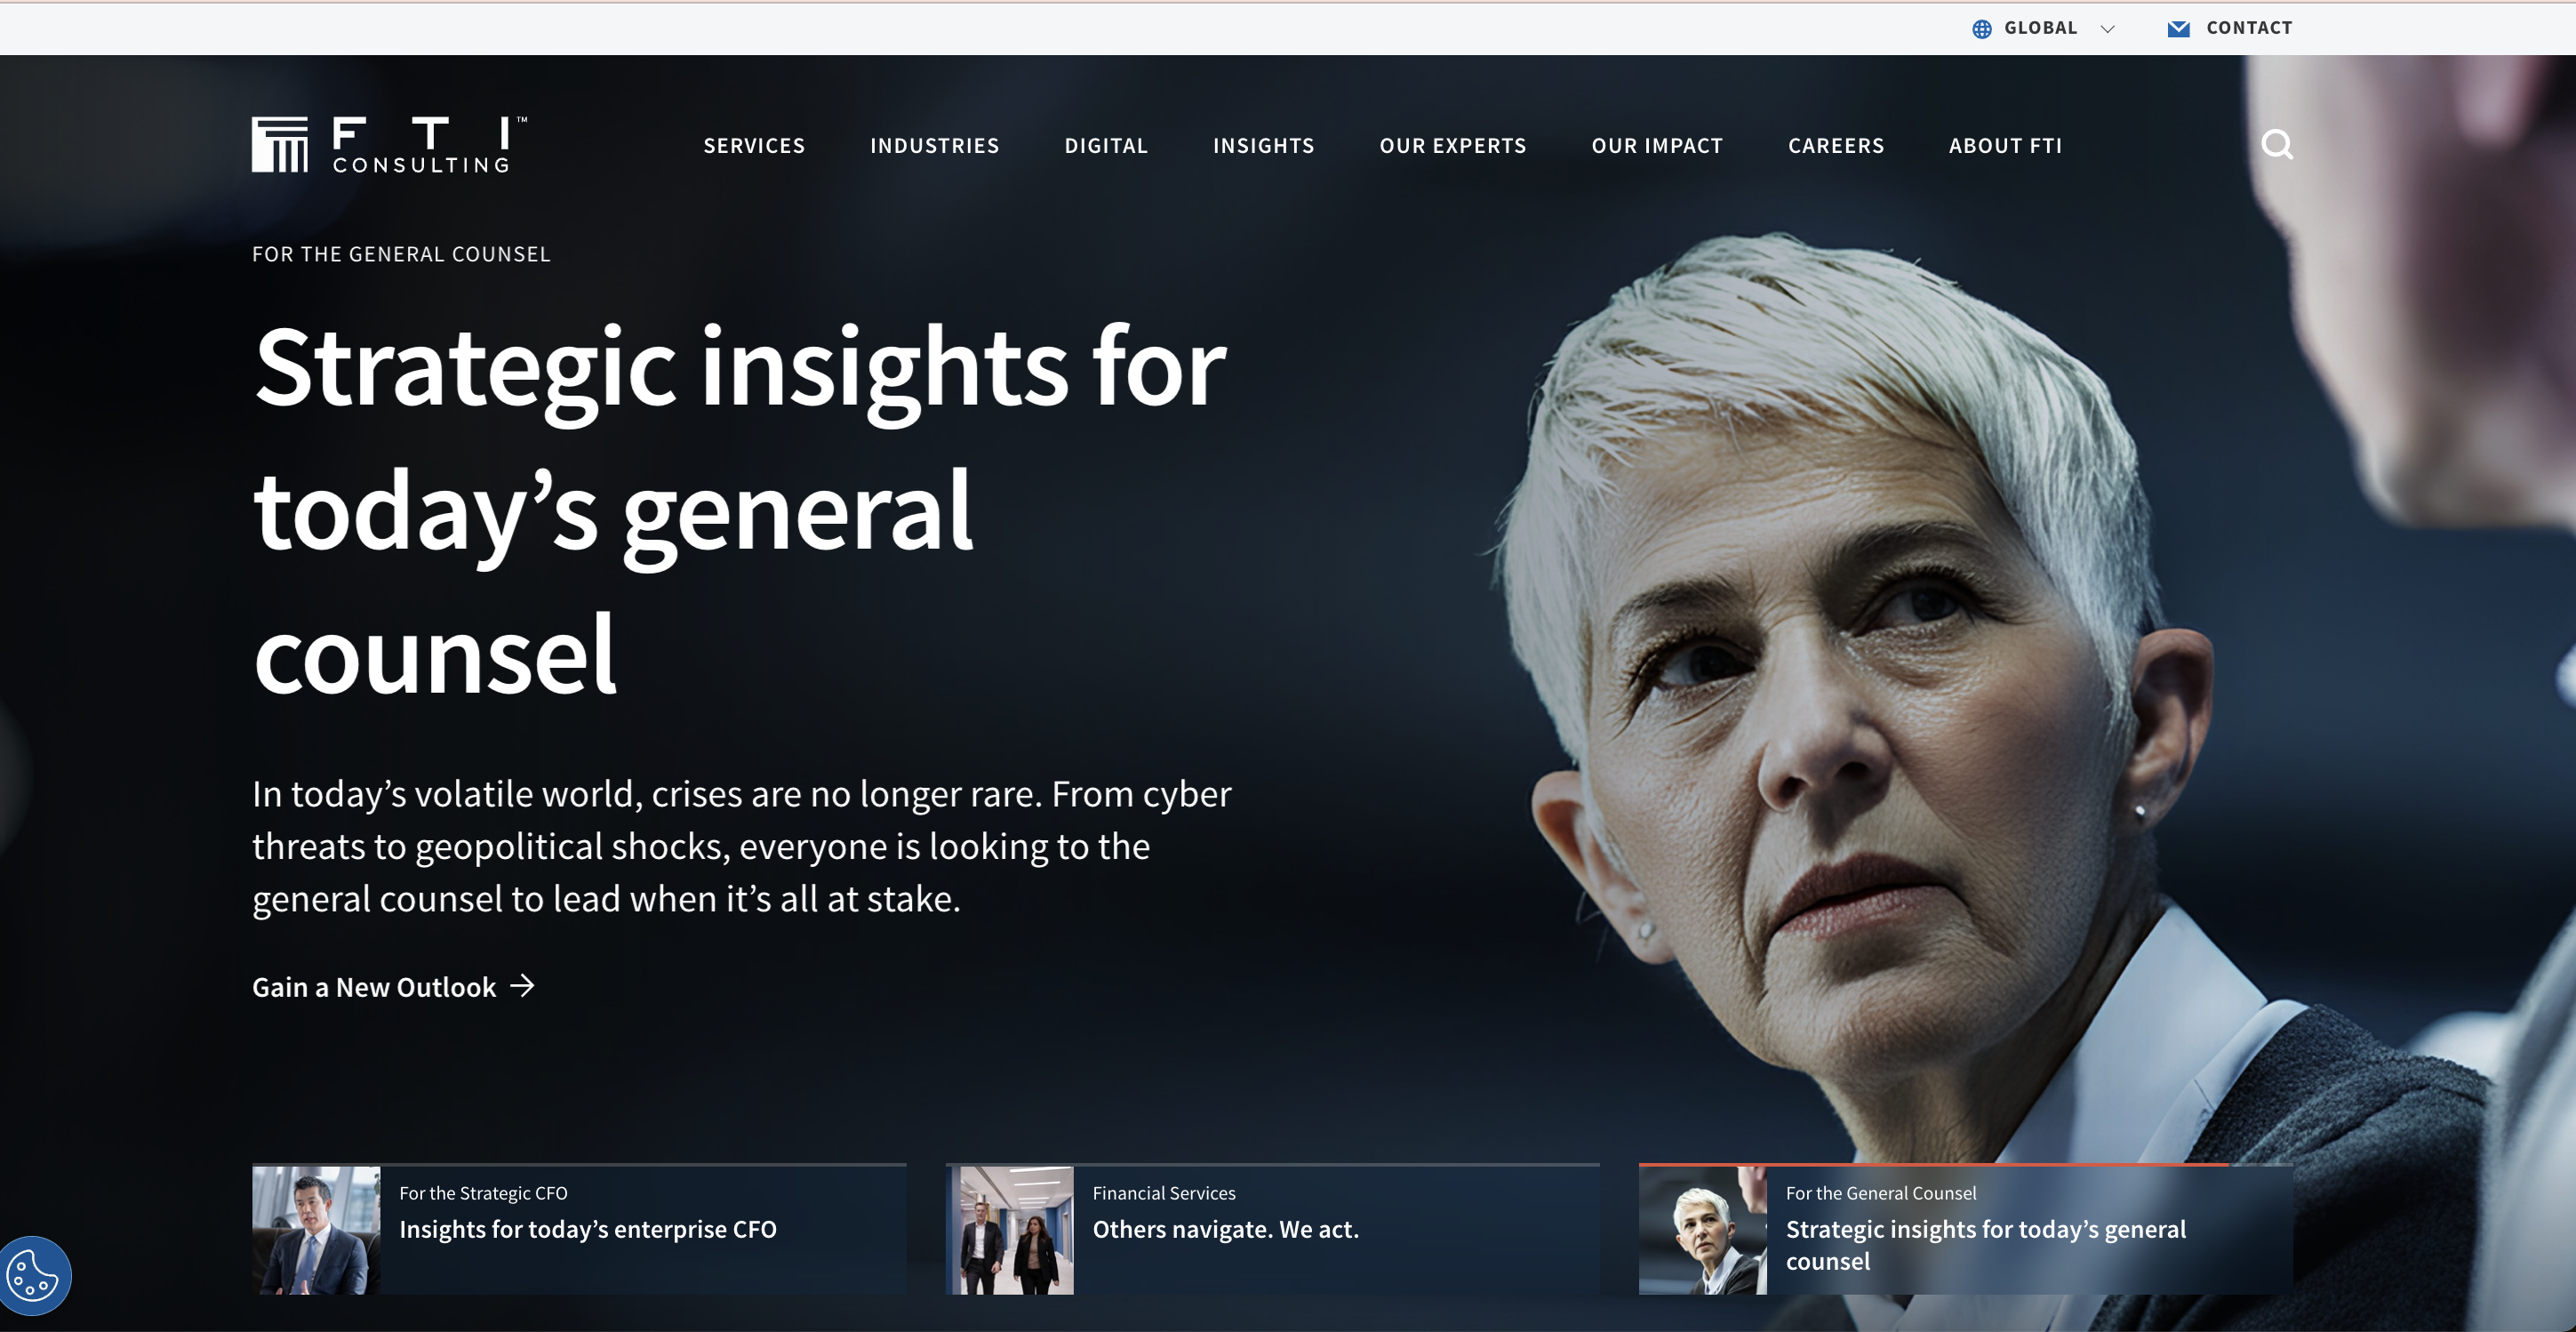The image size is (2576, 1332).
Task: Open the Careers page
Action: point(1836,146)
